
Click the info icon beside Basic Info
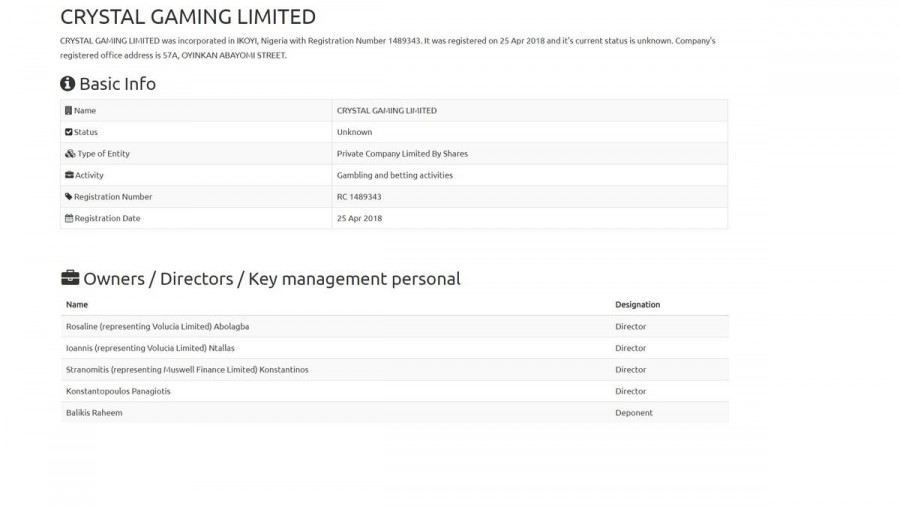pyautogui.click(x=68, y=84)
